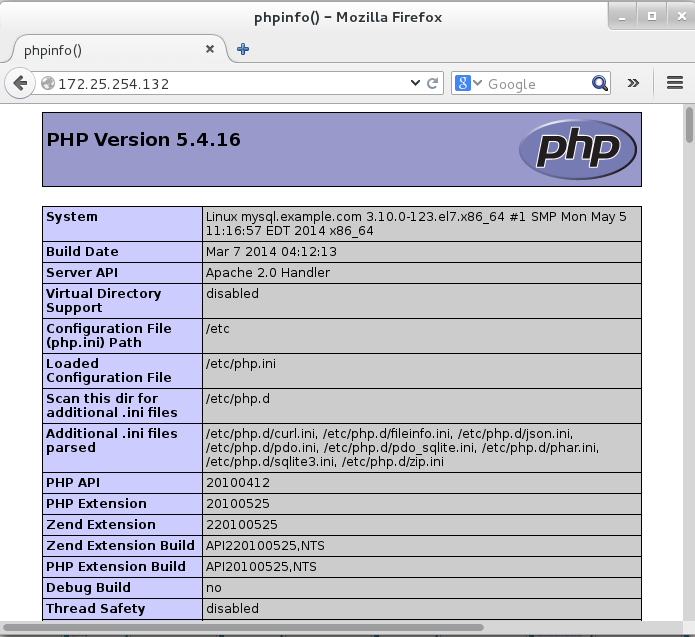Click the site identity globe icon
The height and width of the screenshot is (637, 695).
coord(47,83)
